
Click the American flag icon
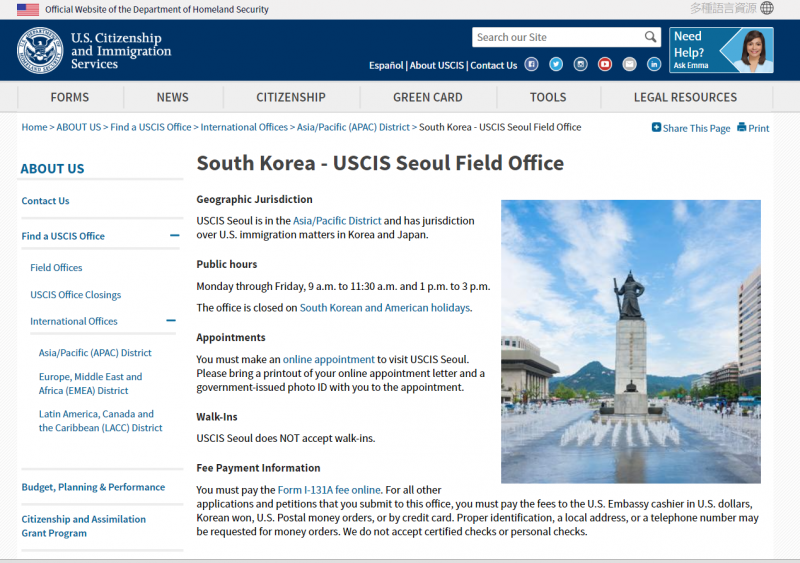(x=28, y=9)
